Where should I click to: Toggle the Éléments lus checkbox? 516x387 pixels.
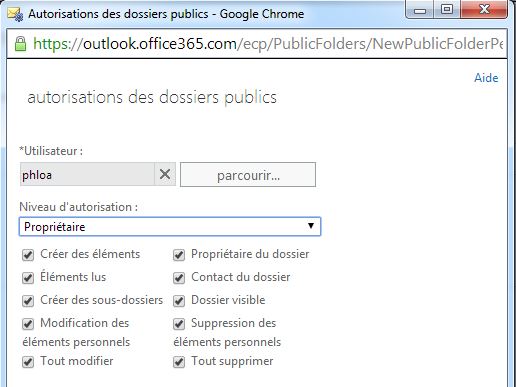(28, 278)
